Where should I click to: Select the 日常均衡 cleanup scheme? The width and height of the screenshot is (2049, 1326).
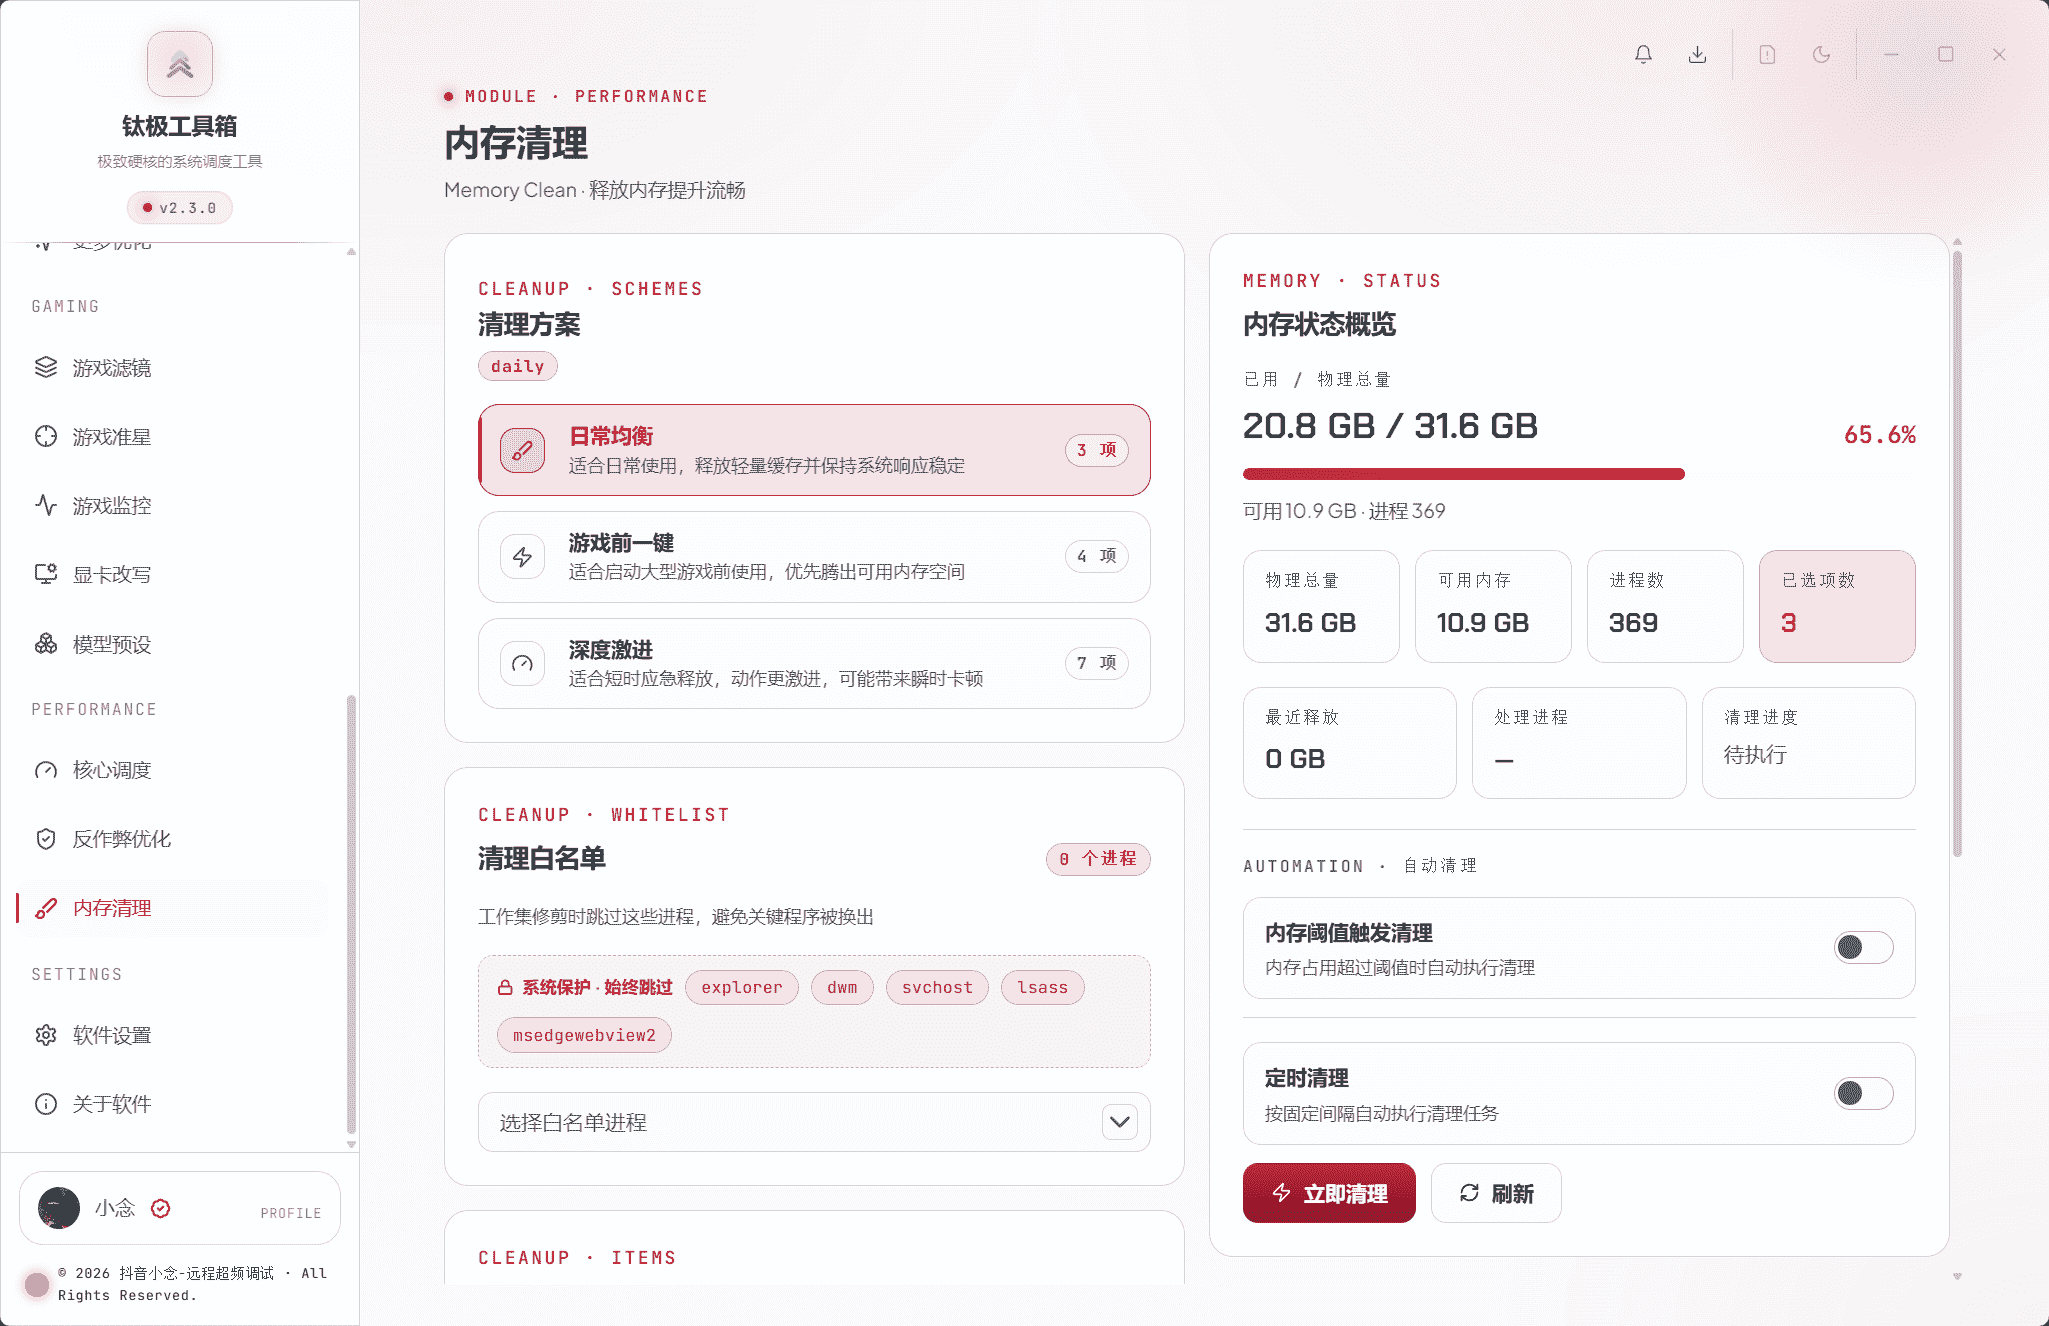[x=814, y=450]
